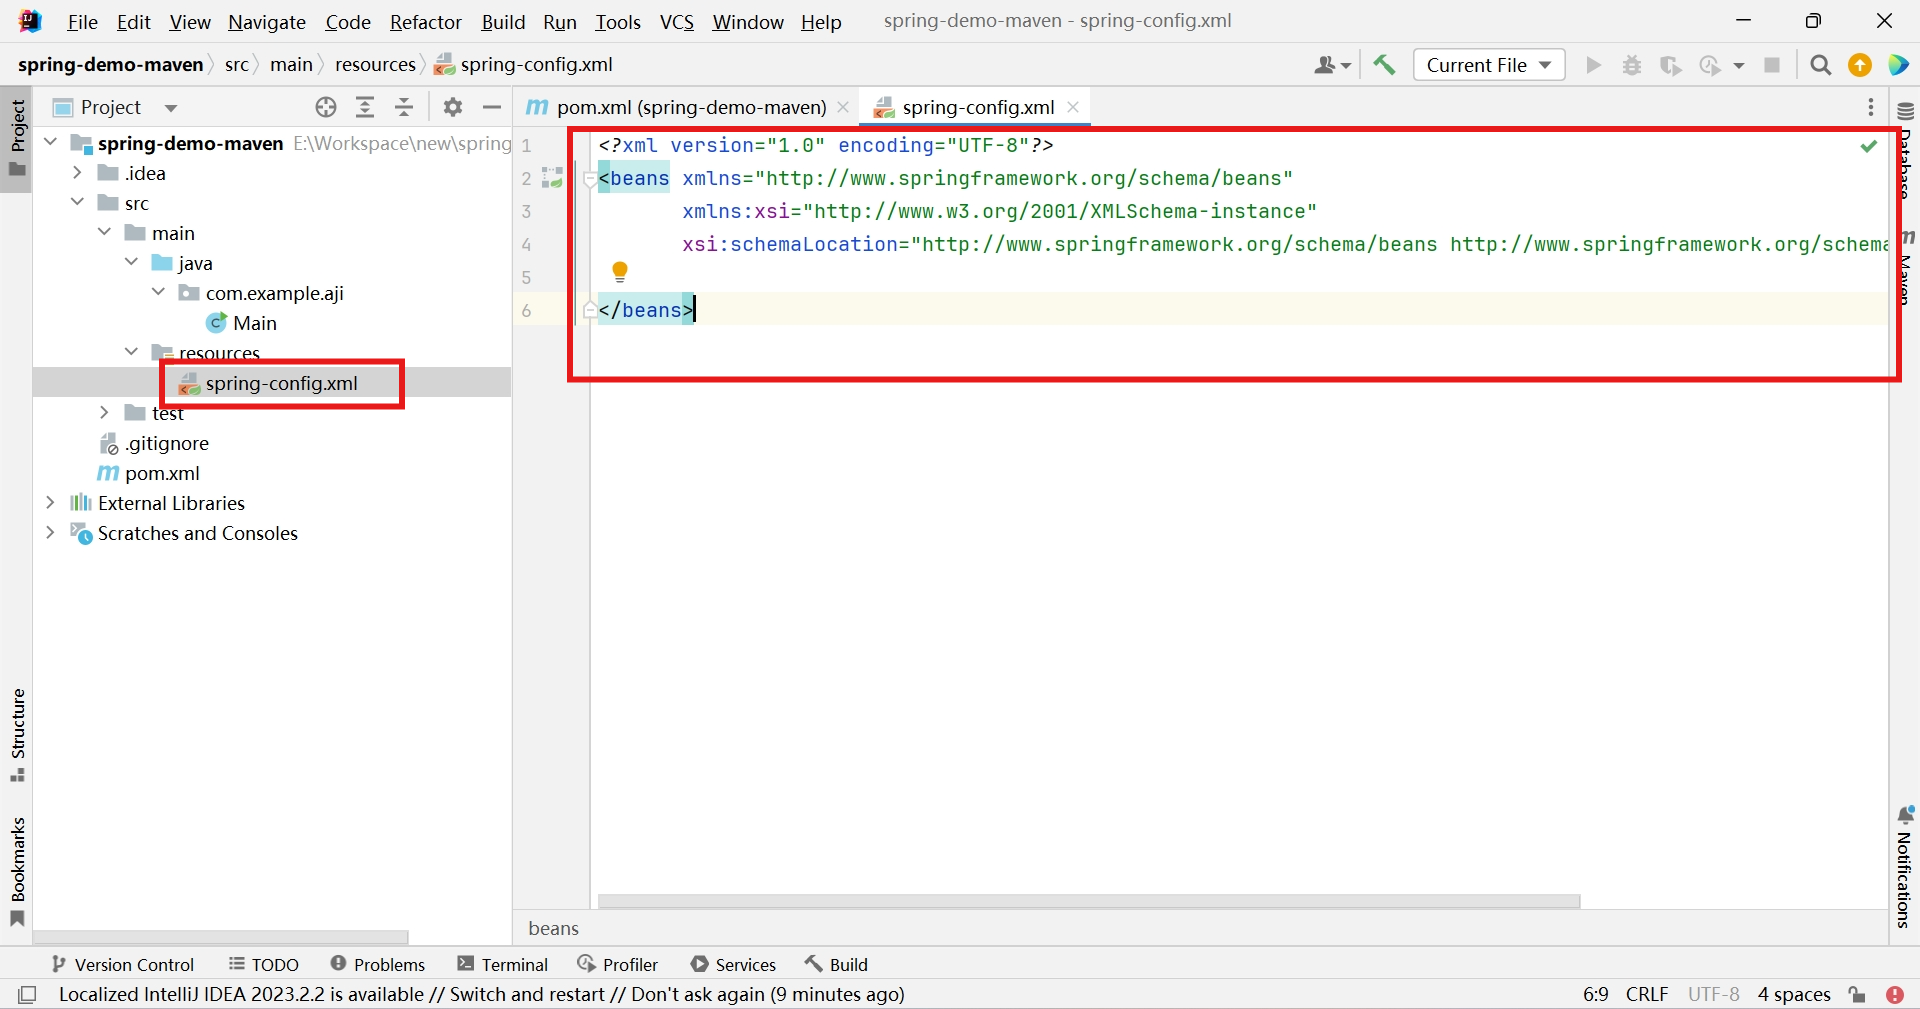Open the Terminal tool window
Screen dimensions: 1920x1009
(x=503, y=964)
